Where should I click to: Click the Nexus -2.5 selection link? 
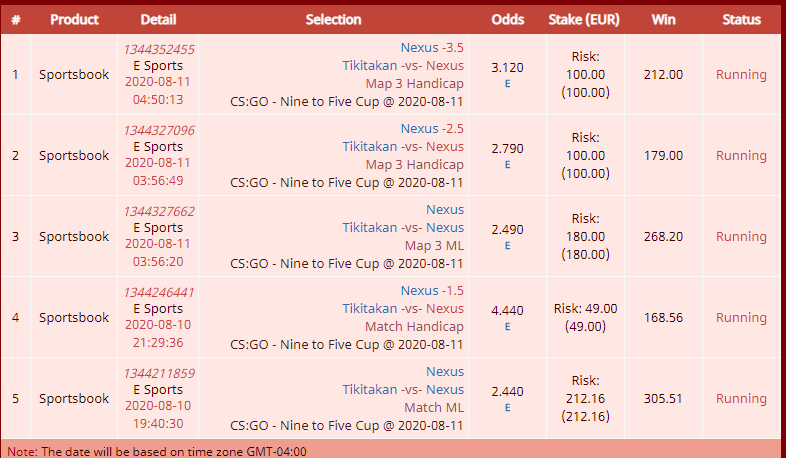pos(432,129)
